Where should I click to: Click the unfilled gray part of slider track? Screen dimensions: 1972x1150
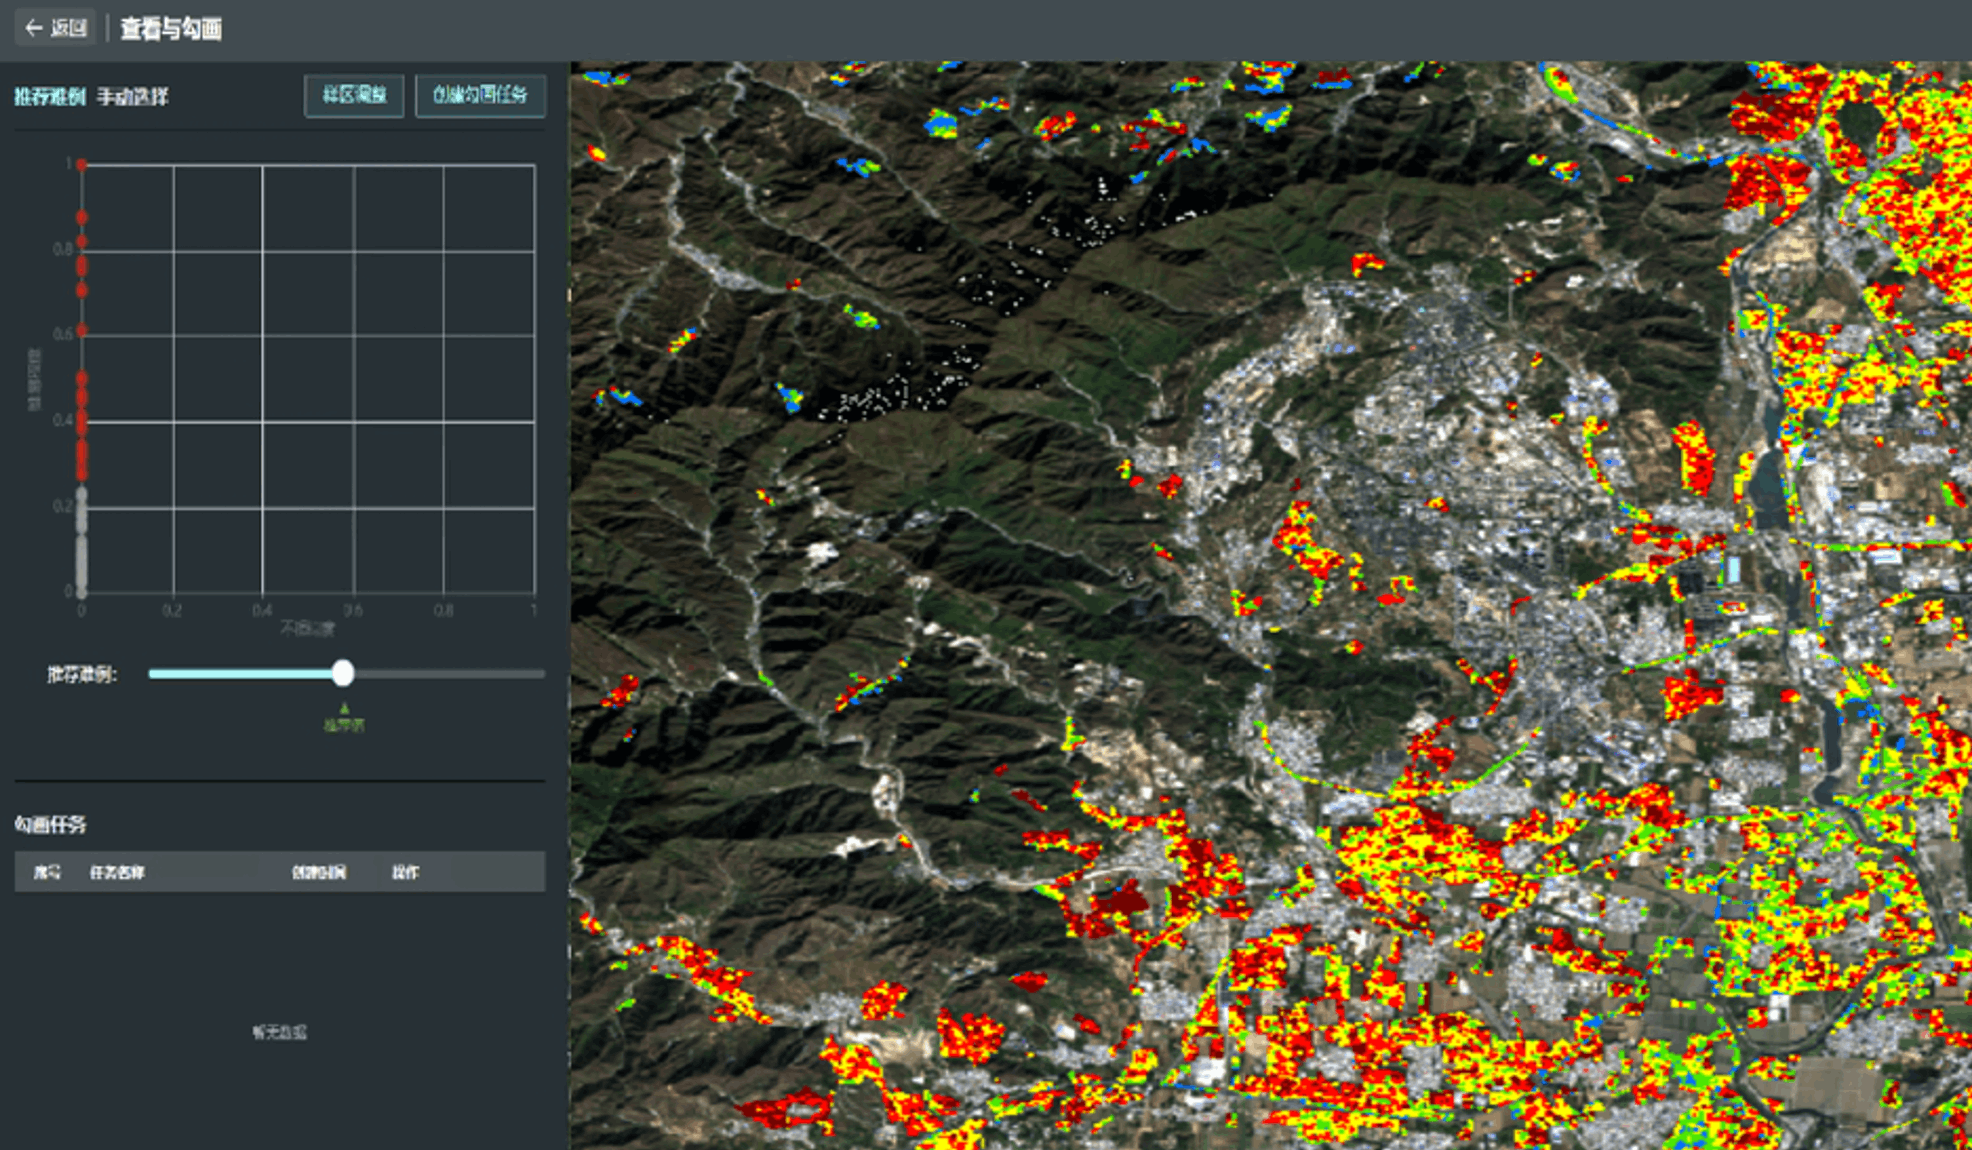click(450, 674)
